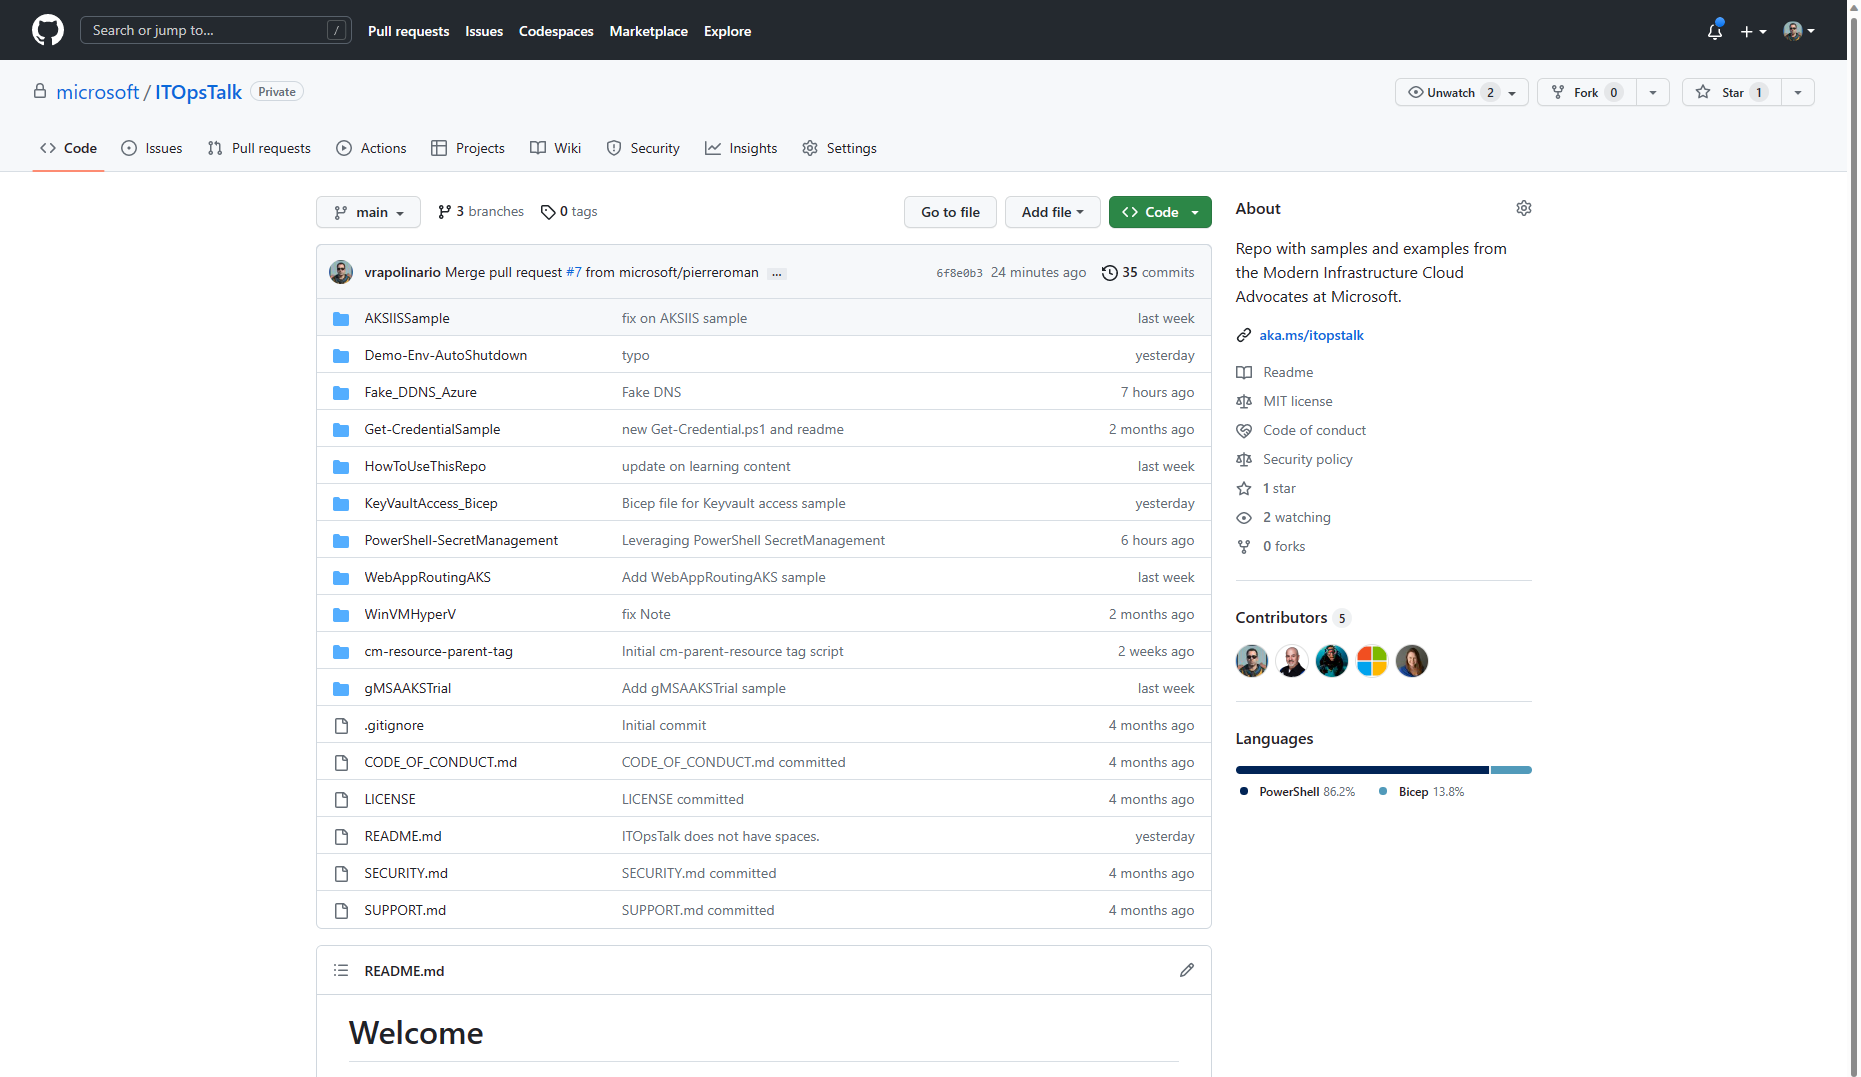Open the README.md file
Image resolution: width=1861 pixels, height=1077 pixels.
coord(403,836)
